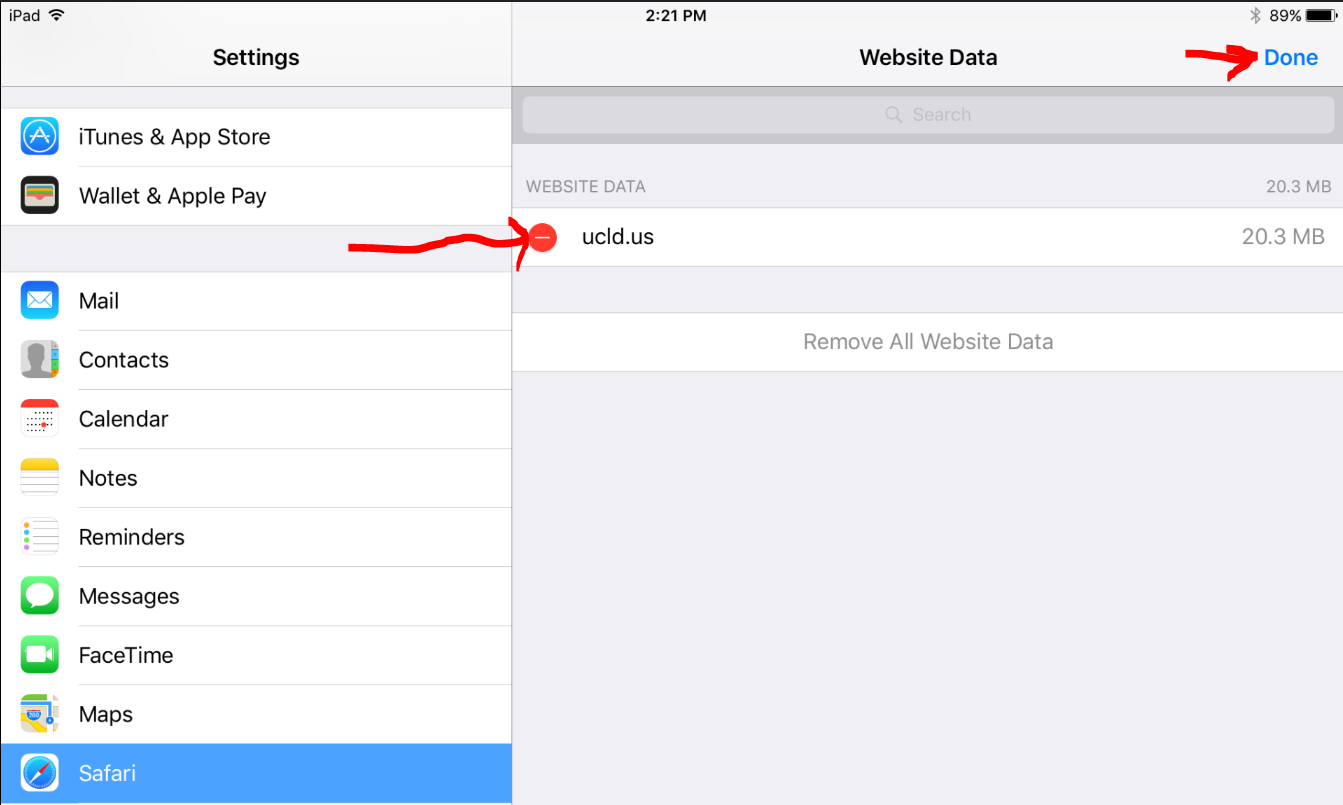1343x805 pixels.
Task: Tap the yellow Notes icon
Action: coord(40,478)
